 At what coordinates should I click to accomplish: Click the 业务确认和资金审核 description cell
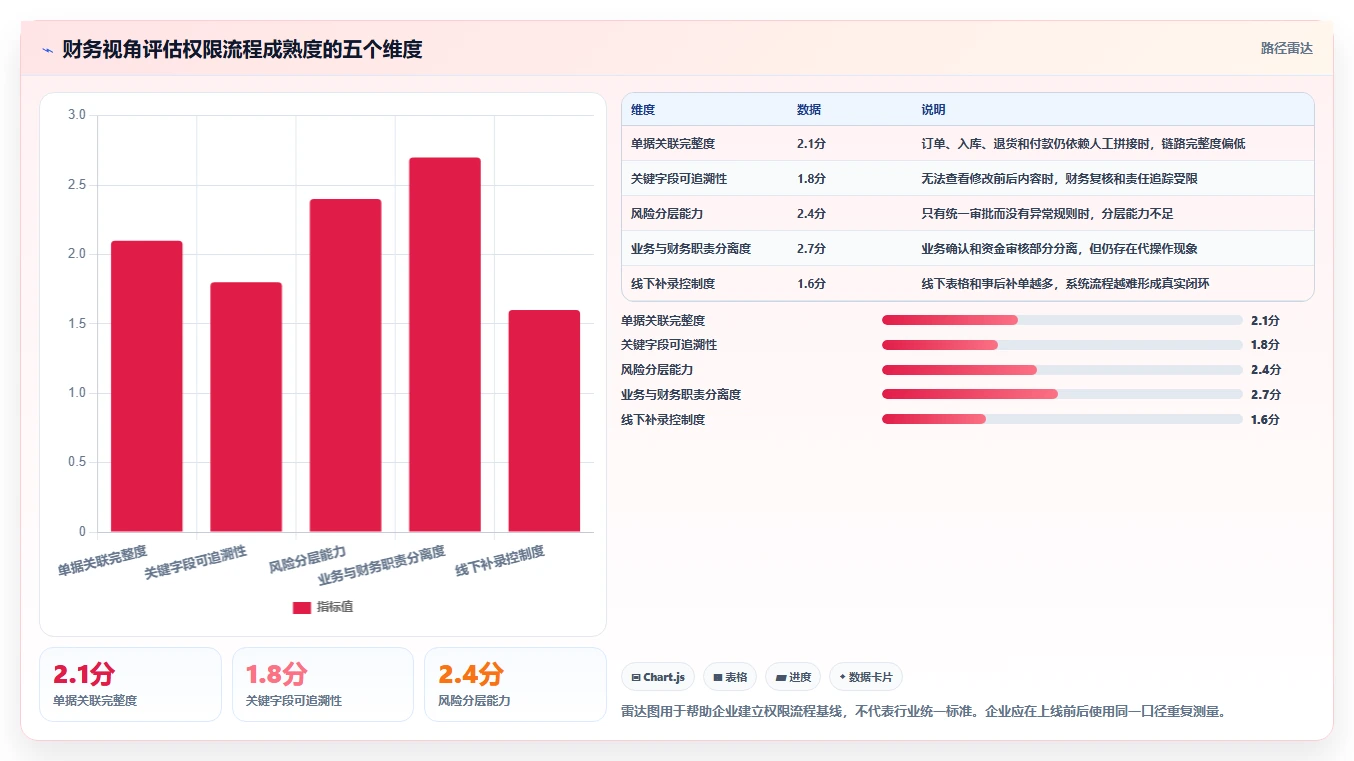coord(1112,249)
